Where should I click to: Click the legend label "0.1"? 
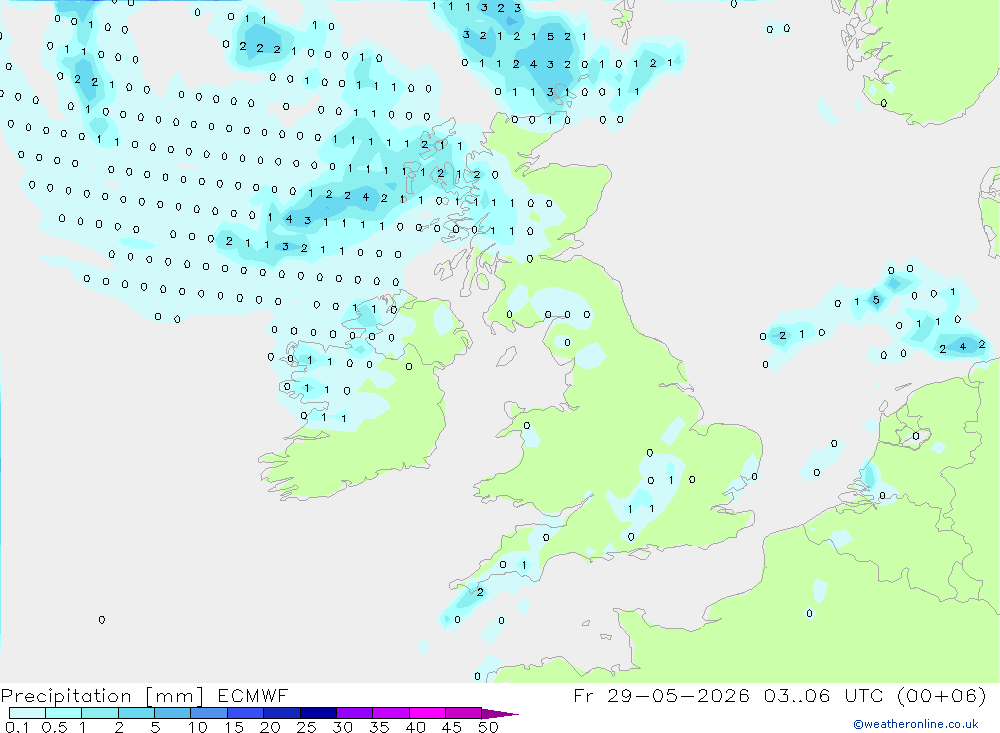pyautogui.click(x=17, y=727)
